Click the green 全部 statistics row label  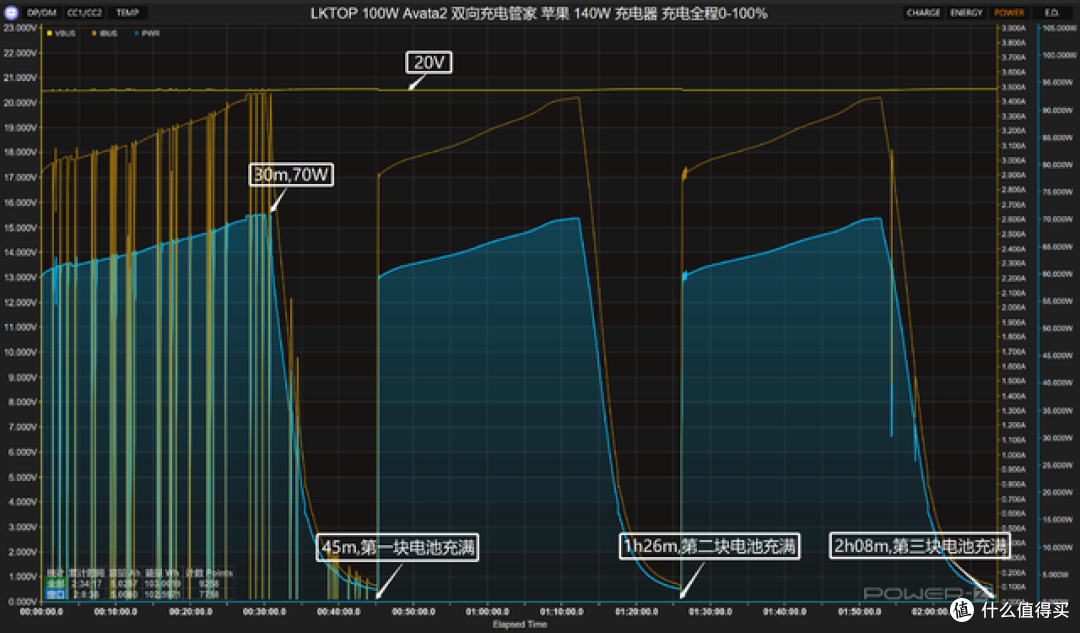click(x=55, y=583)
